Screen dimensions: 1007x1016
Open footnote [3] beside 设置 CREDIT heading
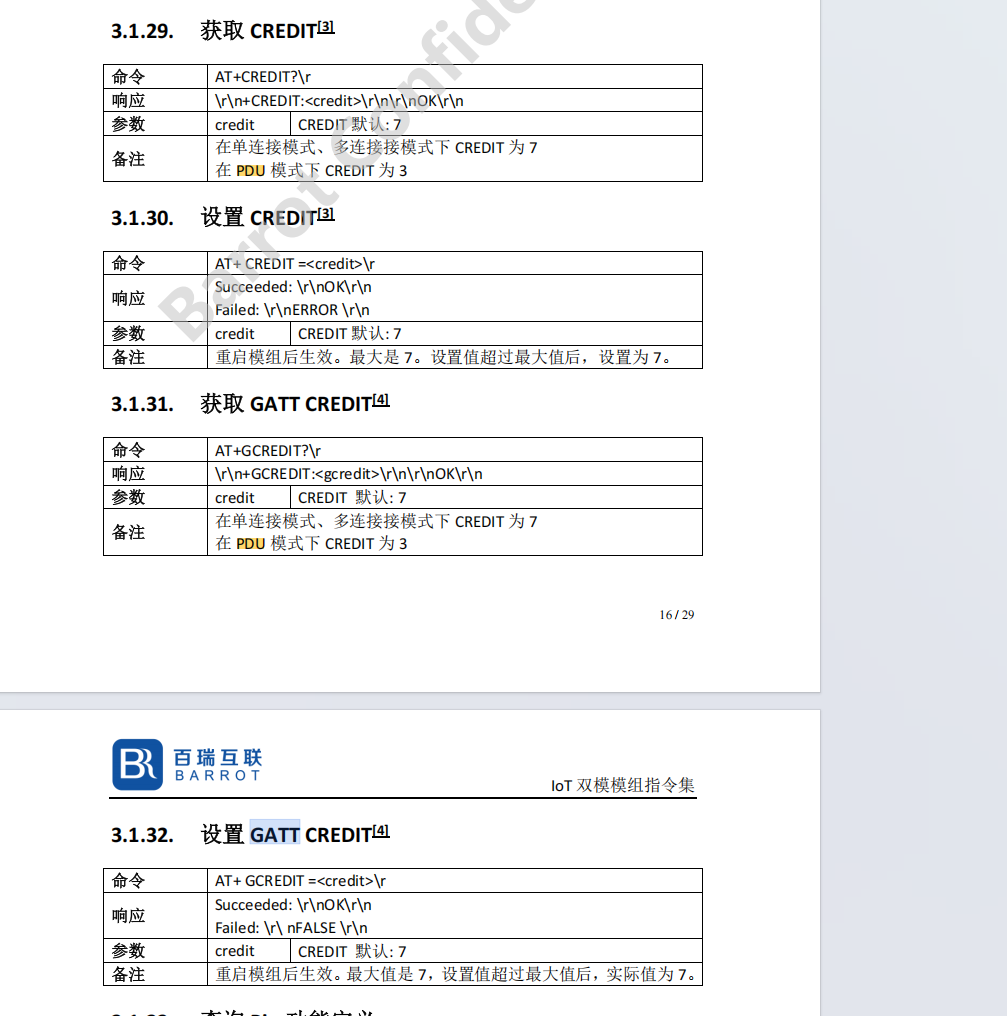[326, 214]
